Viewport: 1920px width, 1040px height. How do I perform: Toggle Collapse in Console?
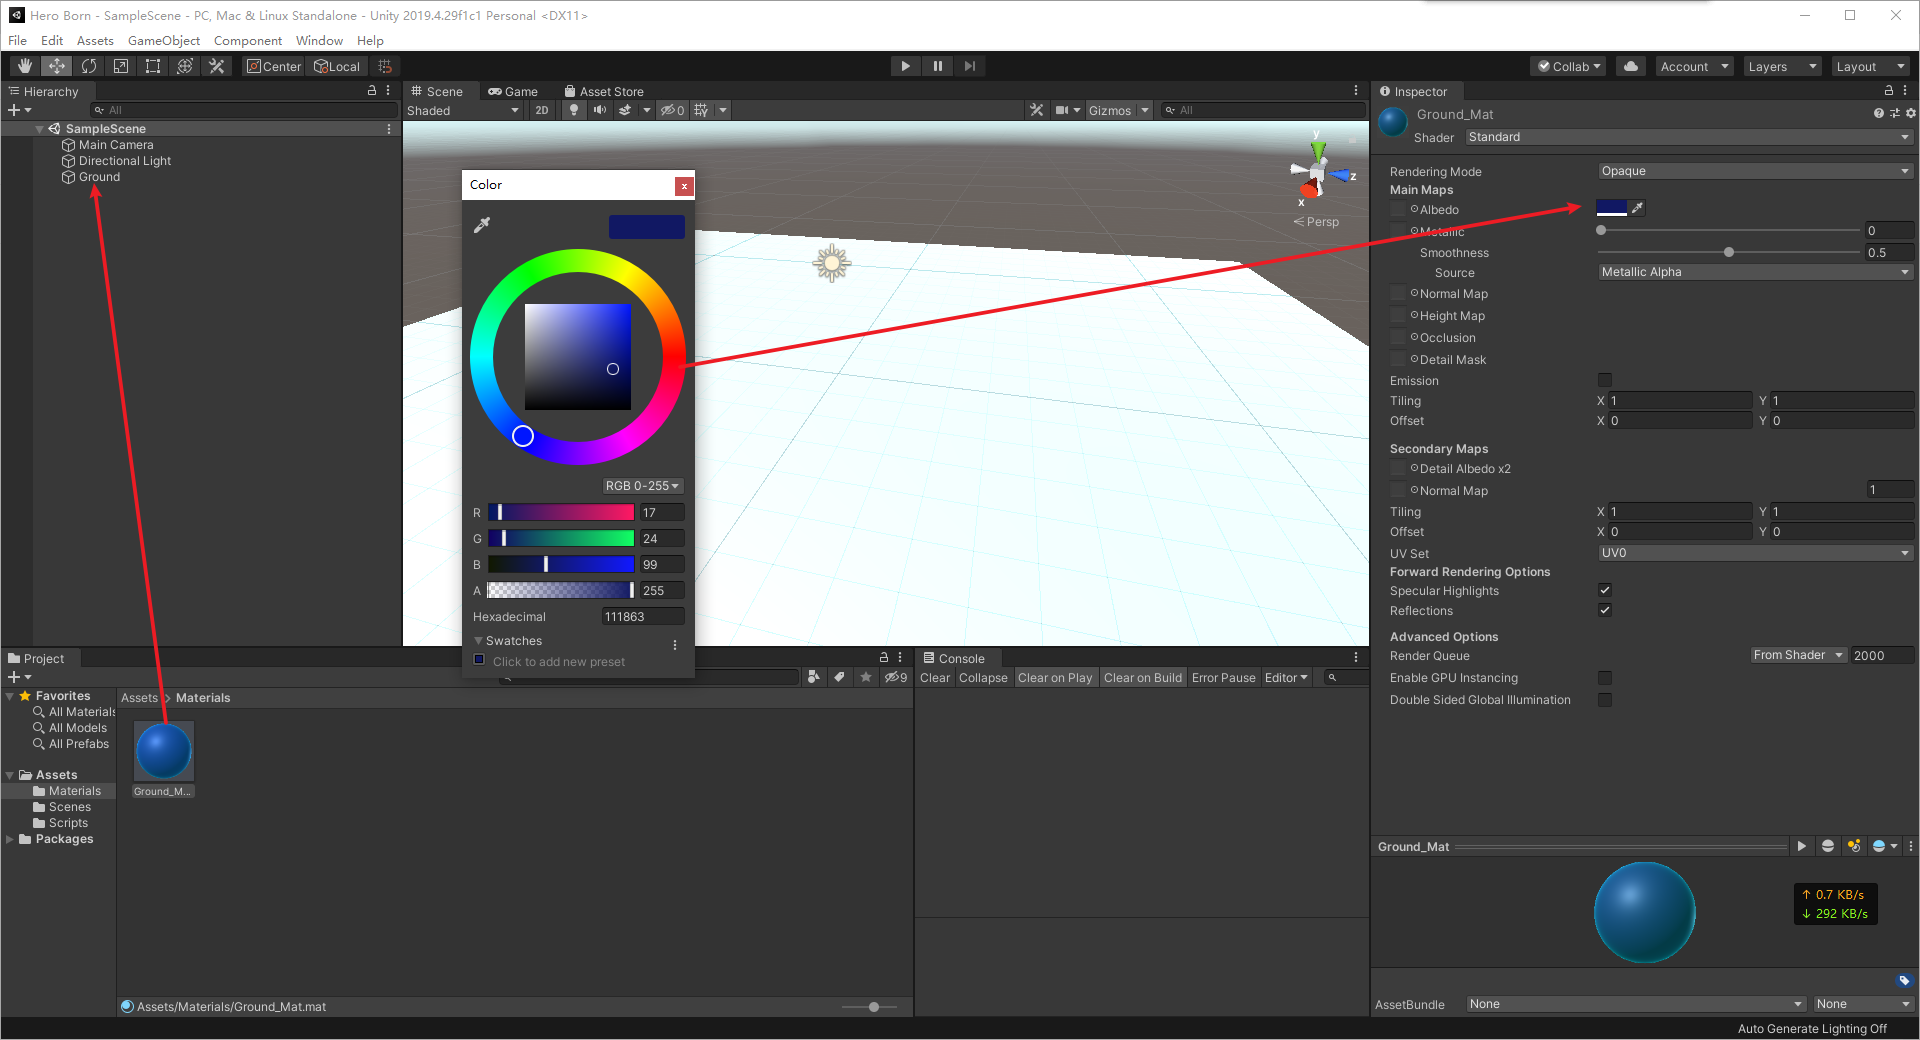click(983, 678)
